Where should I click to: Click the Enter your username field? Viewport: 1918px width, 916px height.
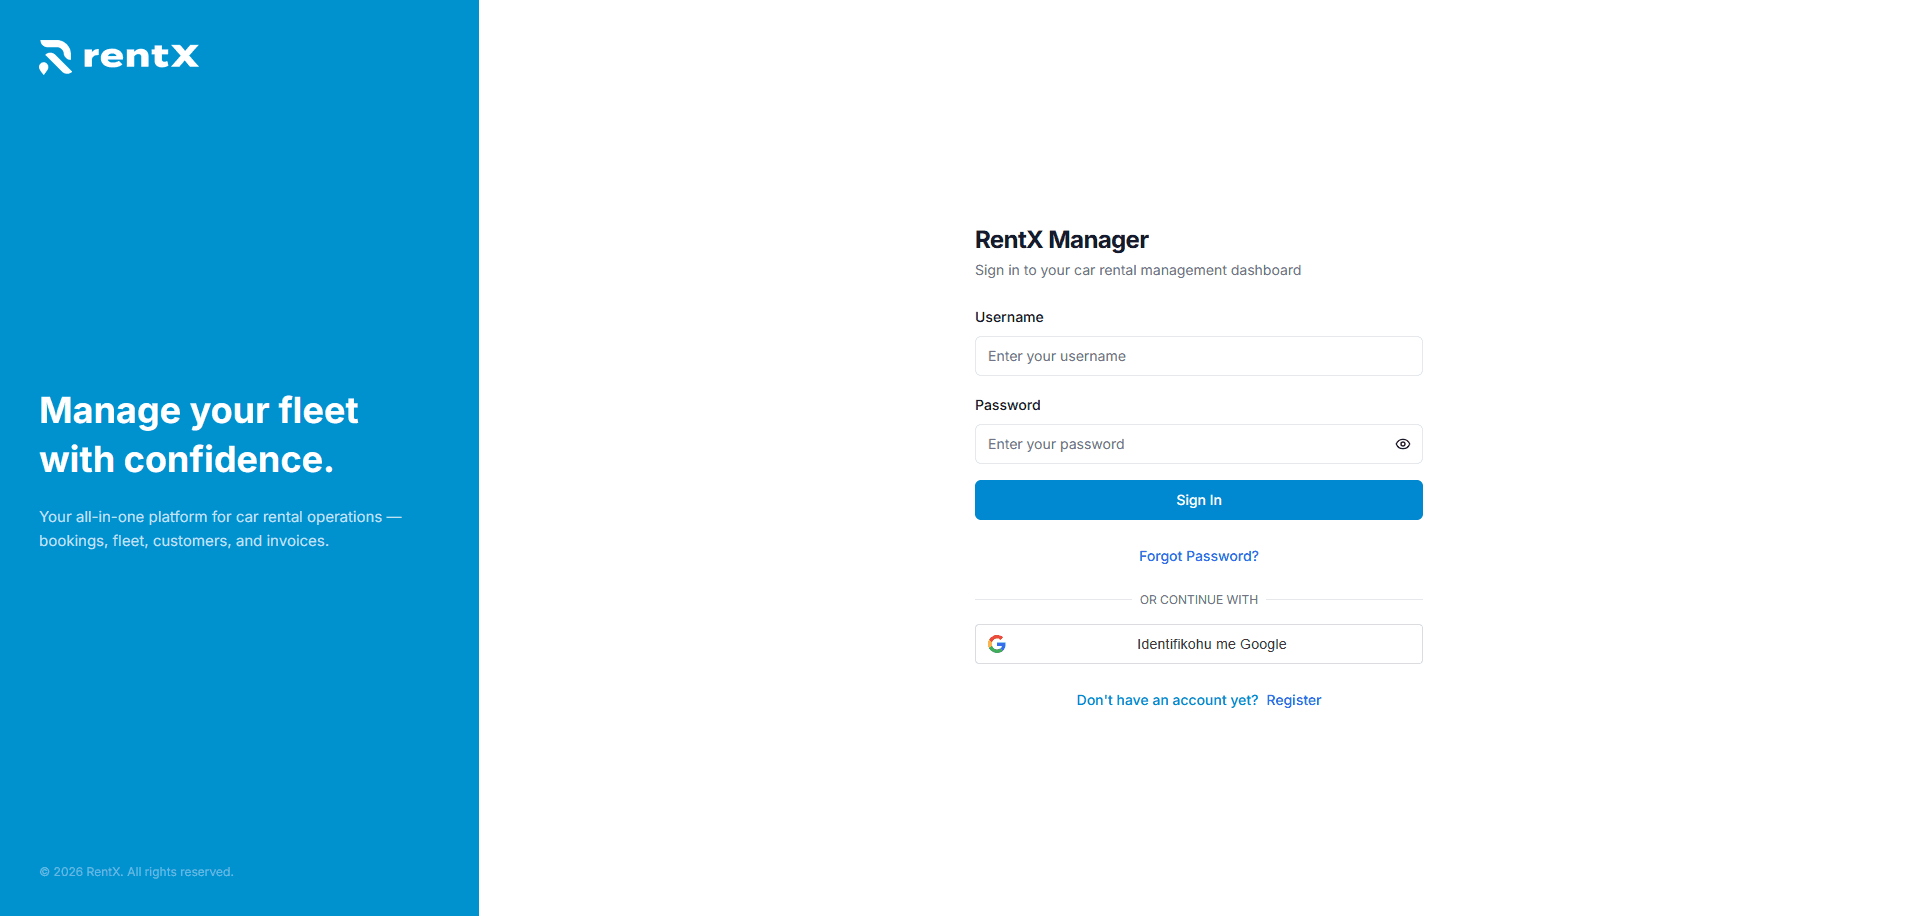click(1198, 356)
